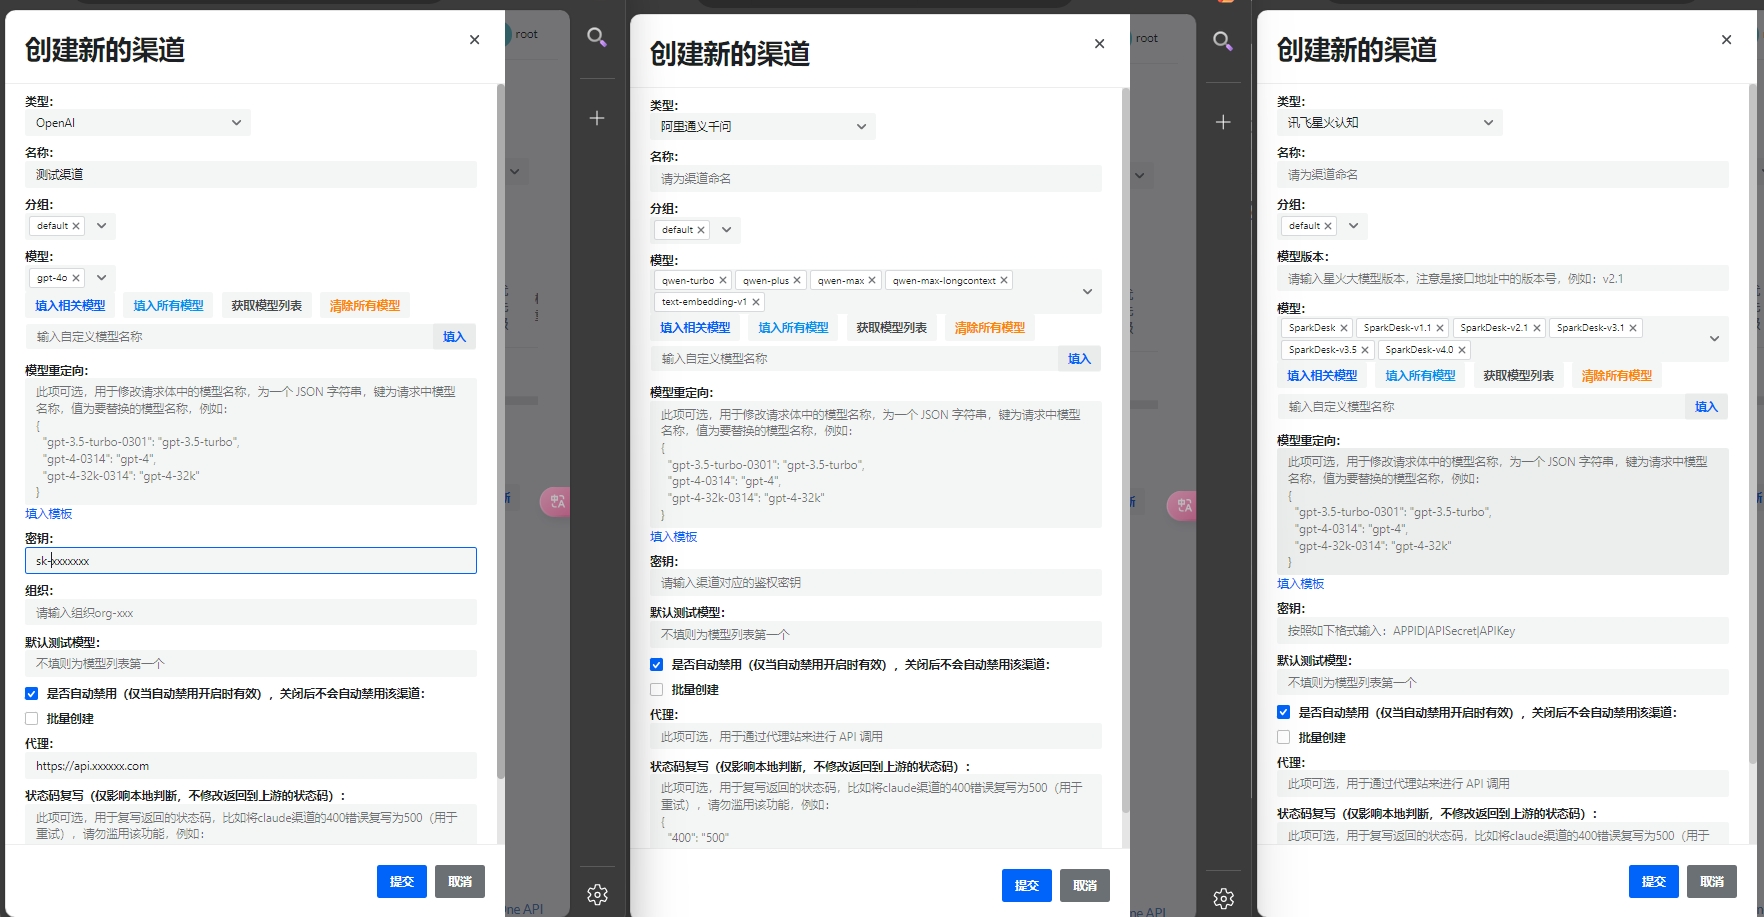The width and height of the screenshot is (1764, 917).
Task: Remove the SparkDesk-v1.1 model tag
Action: coord(1440,328)
